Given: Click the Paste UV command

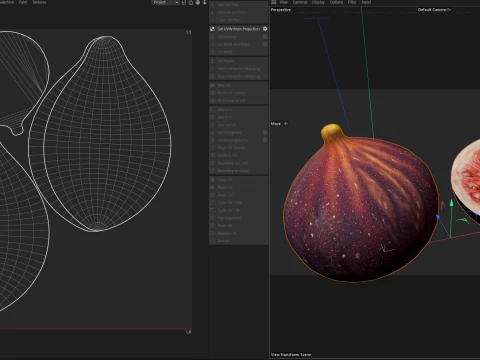Looking at the screenshot, I should pyautogui.click(x=239, y=187).
